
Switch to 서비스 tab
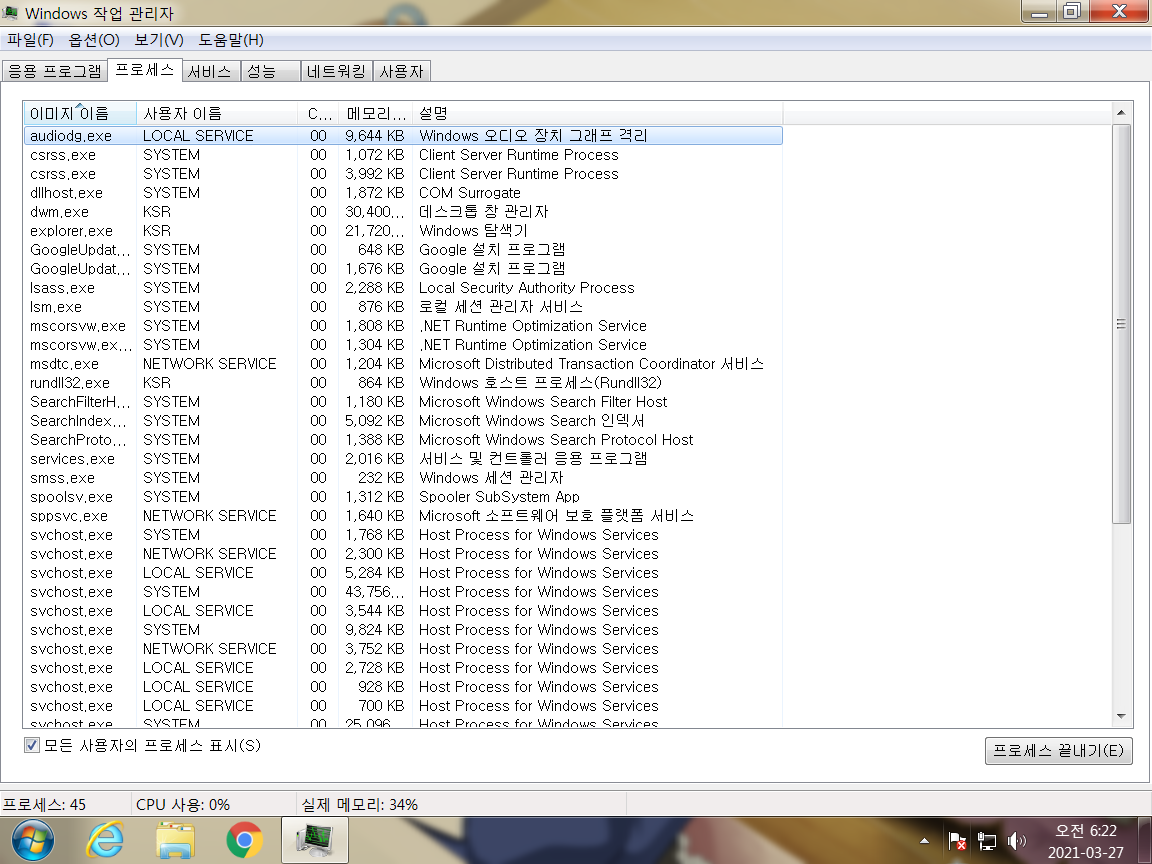tap(210, 71)
